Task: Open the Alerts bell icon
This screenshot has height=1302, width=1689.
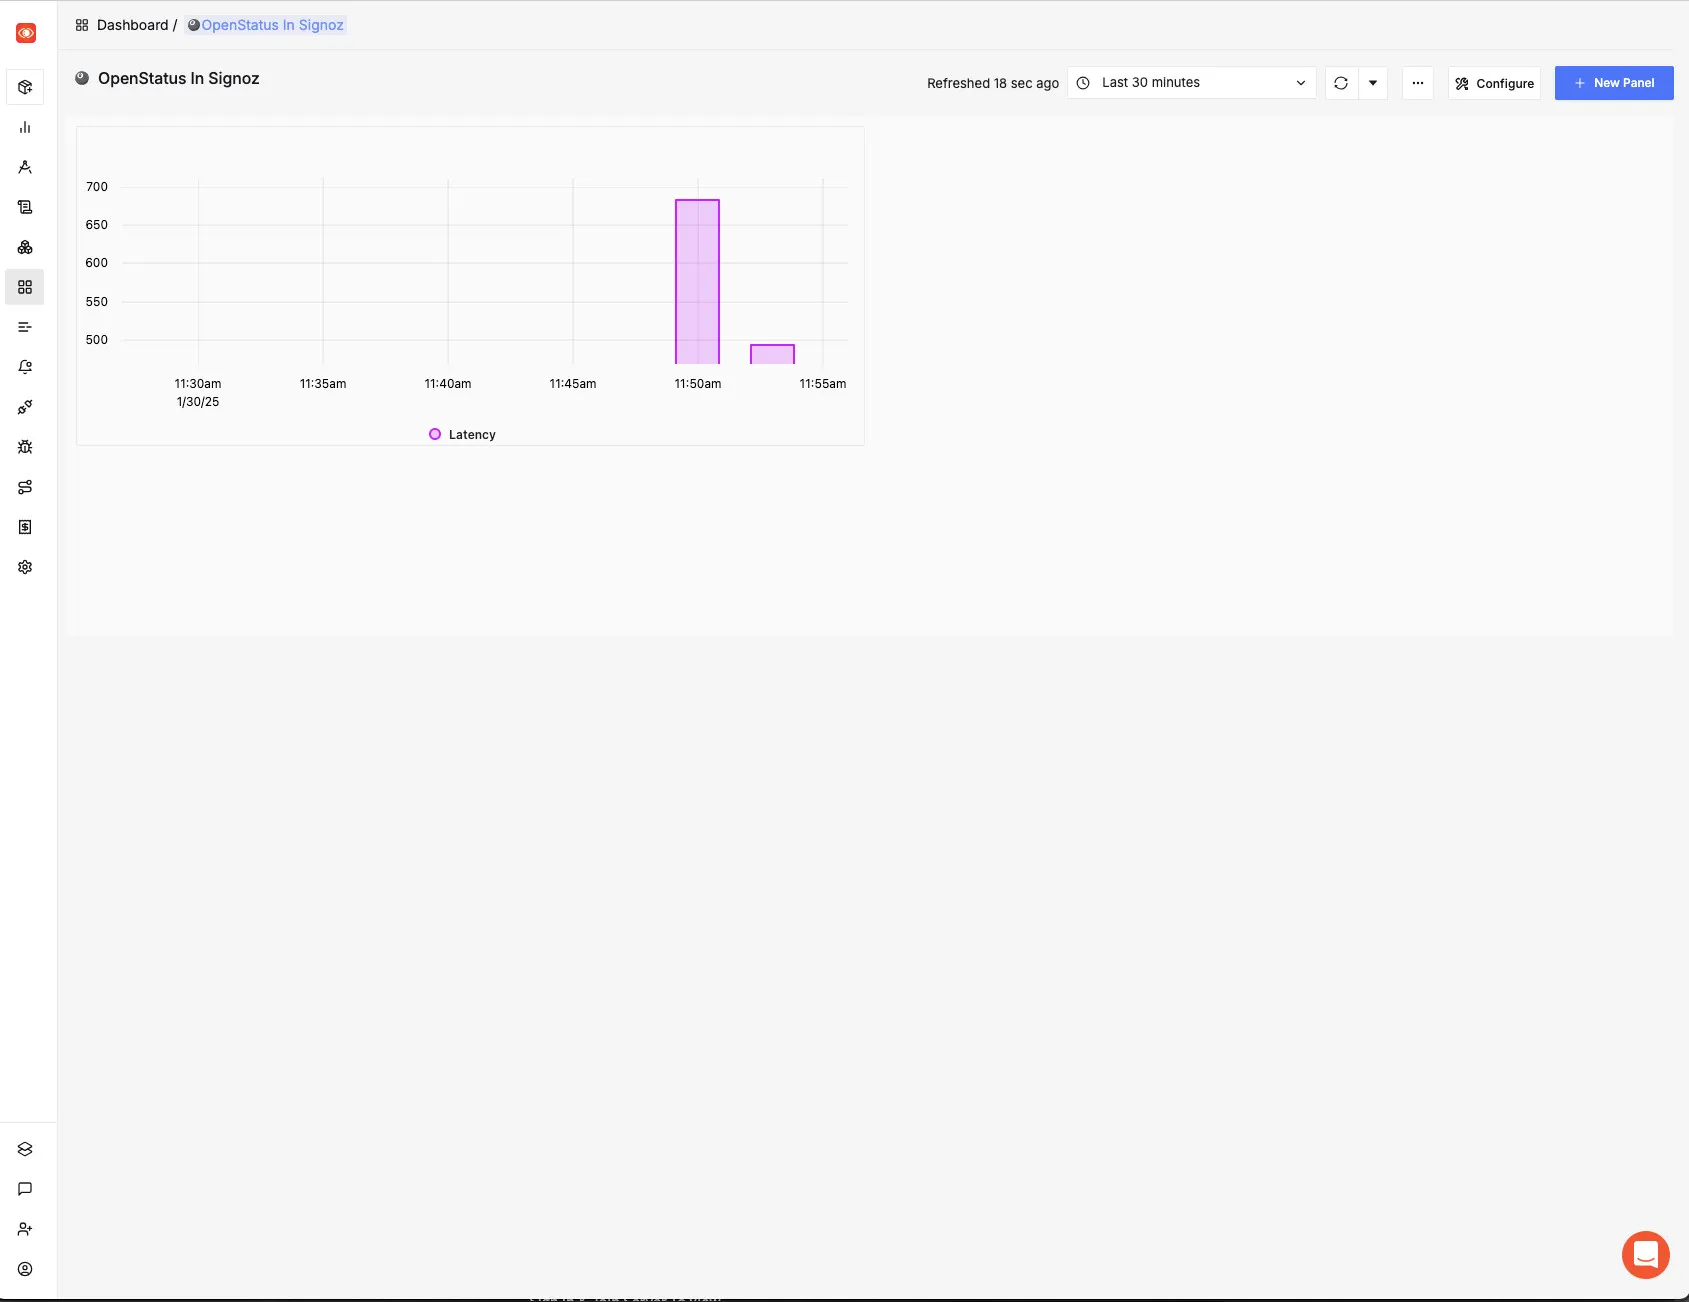Action: [x=26, y=367]
